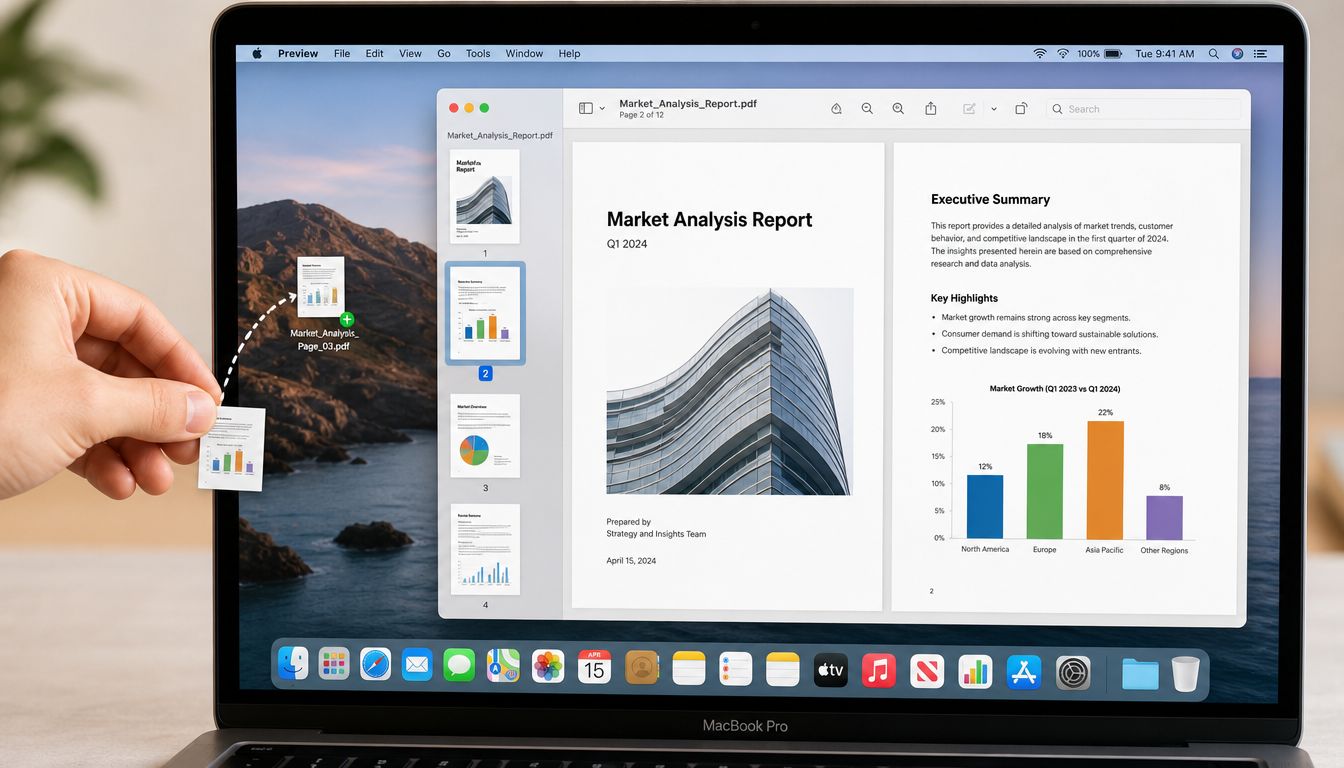The image size is (1344, 768).
Task: Open News from the Dock
Action: tap(927, 671)
